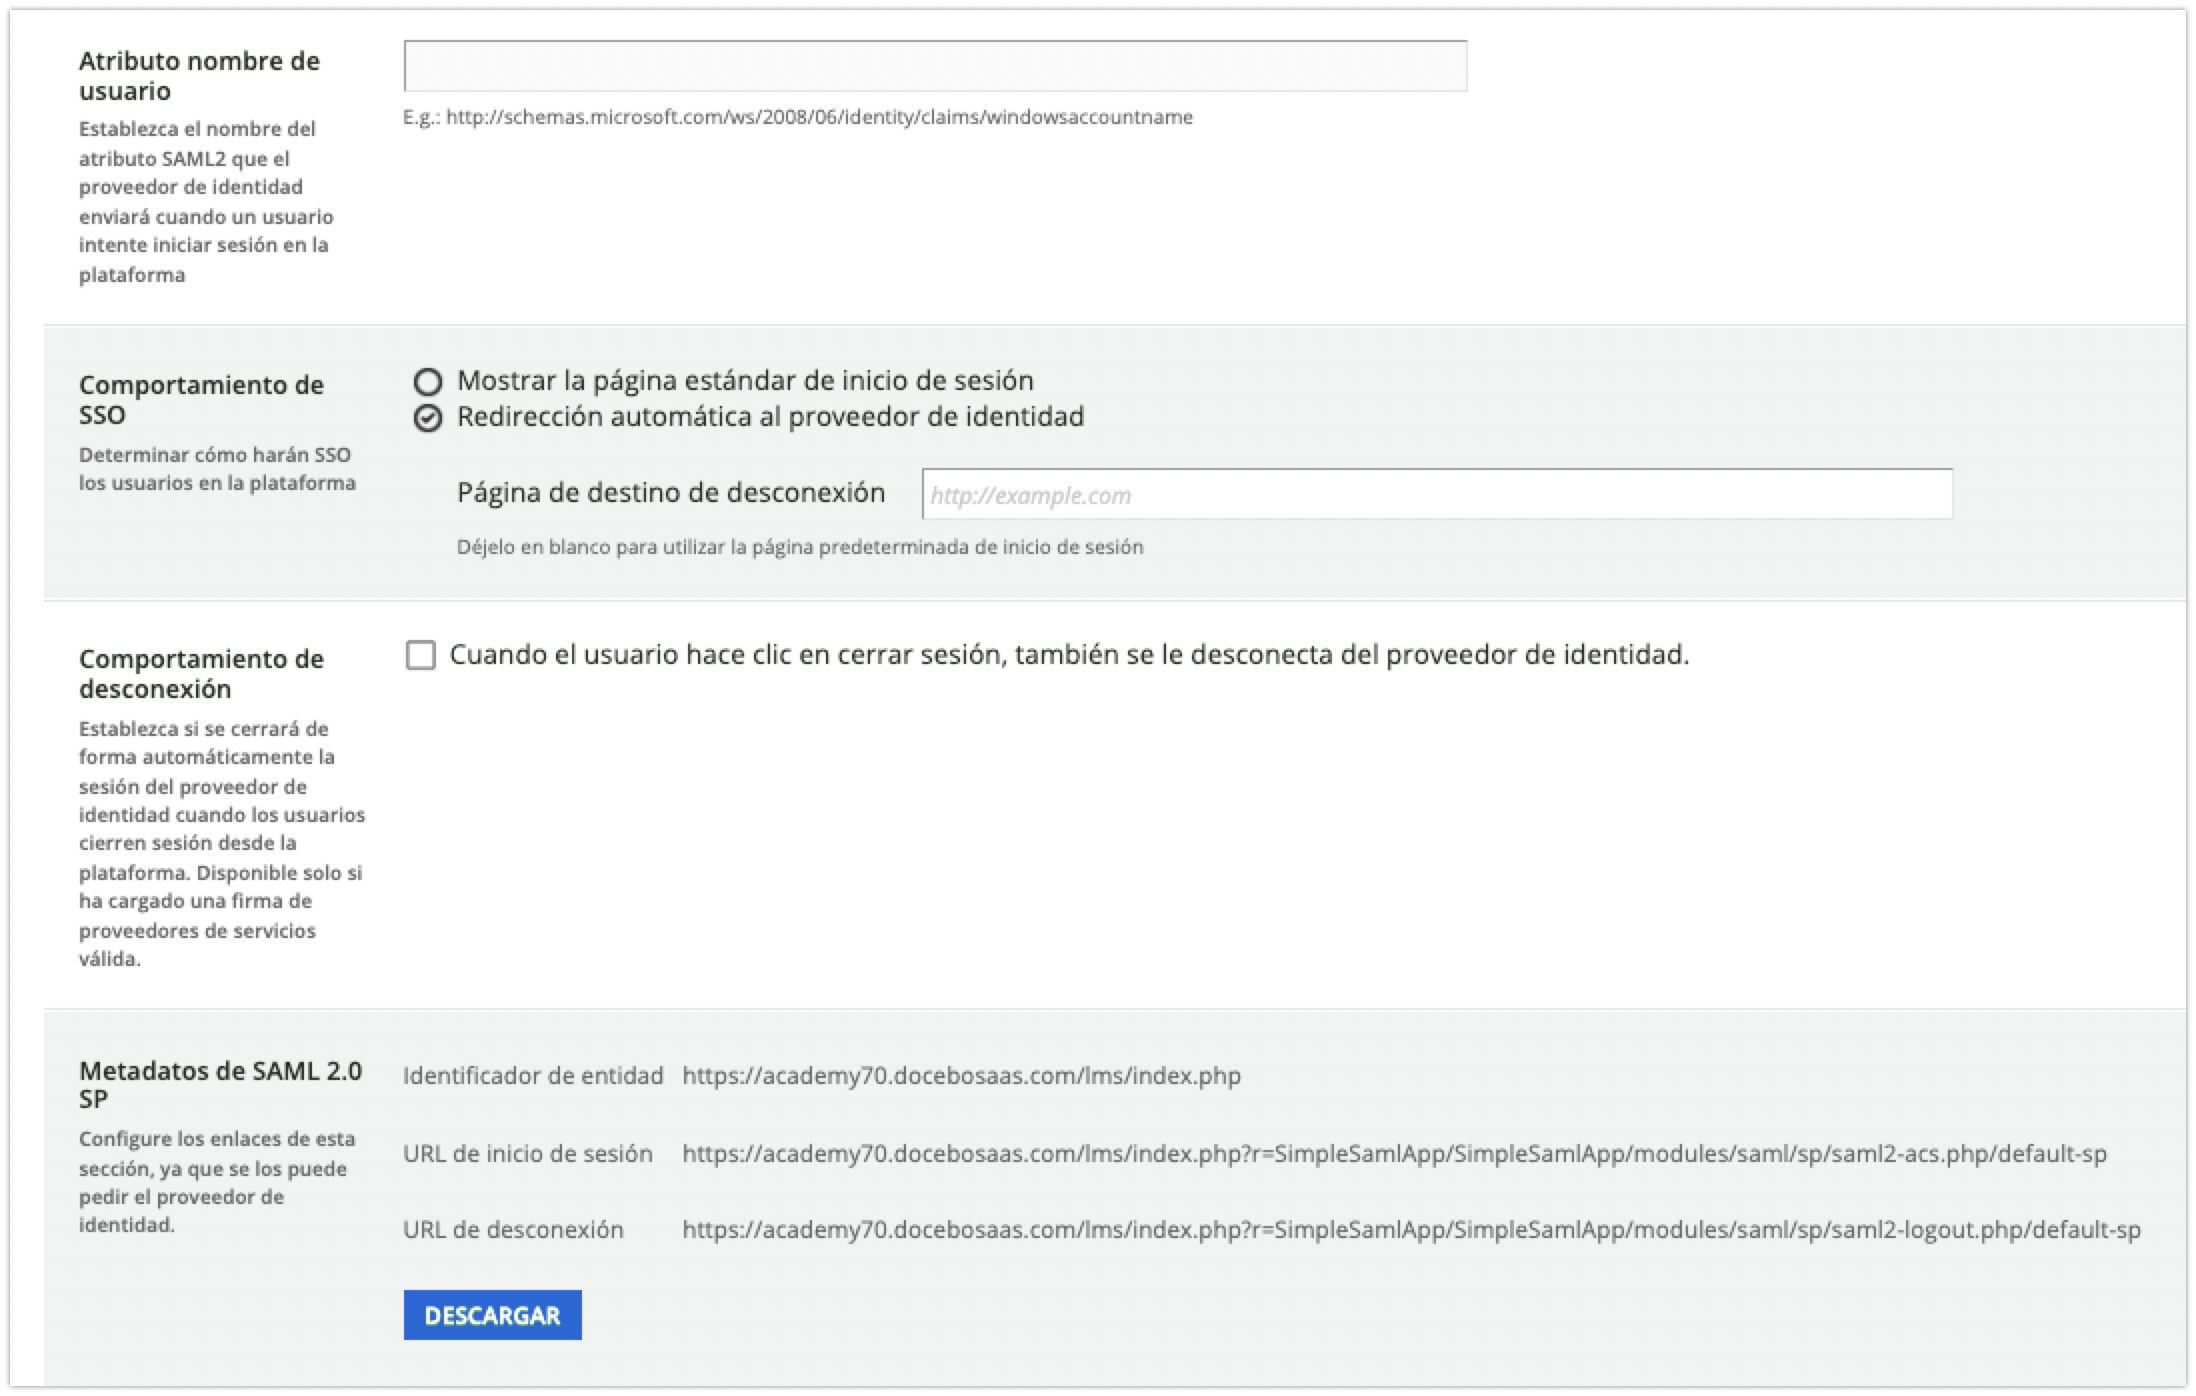Click the hint text about página predeterminada
The image size is (2196, 1396).
pyautogui.click(x=800, y=547)
